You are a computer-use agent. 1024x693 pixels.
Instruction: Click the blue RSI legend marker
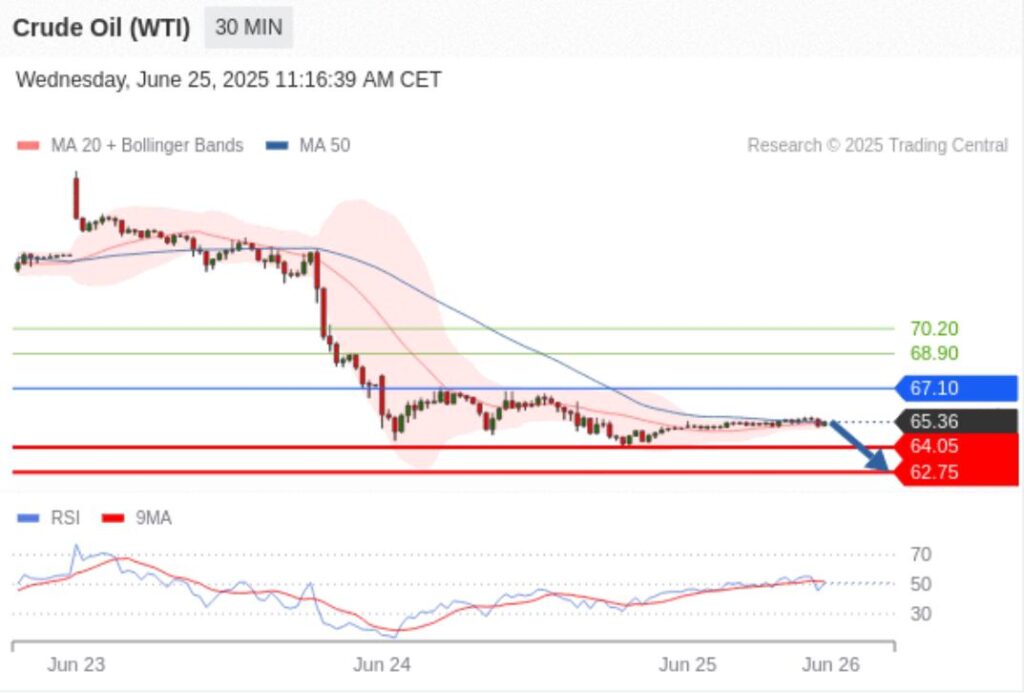pos(29,518)
